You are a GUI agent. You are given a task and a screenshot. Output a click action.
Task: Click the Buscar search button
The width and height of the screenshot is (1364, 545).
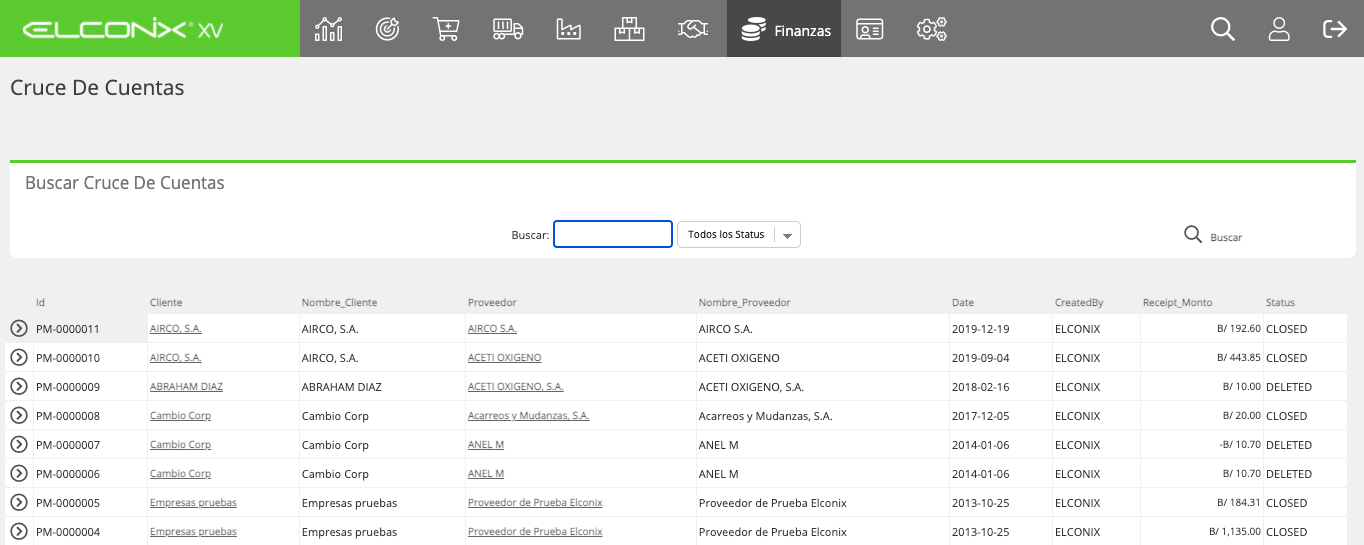pyautogui.click(x=1213, y=235)
